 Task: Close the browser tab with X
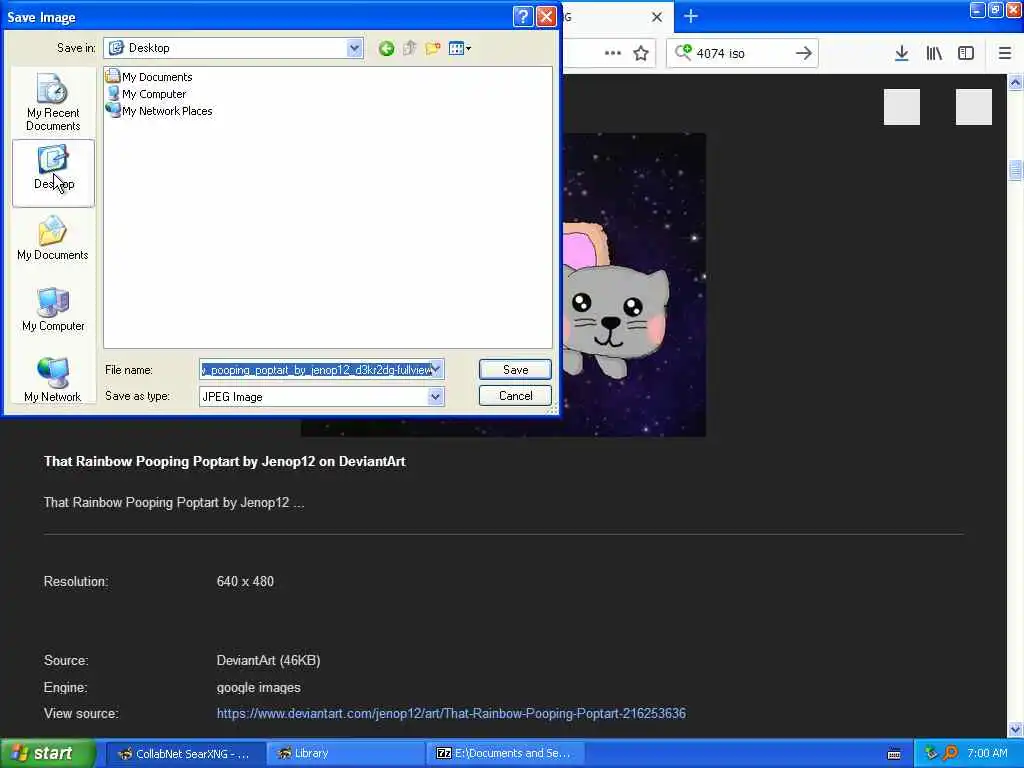[x=657, y=17]
